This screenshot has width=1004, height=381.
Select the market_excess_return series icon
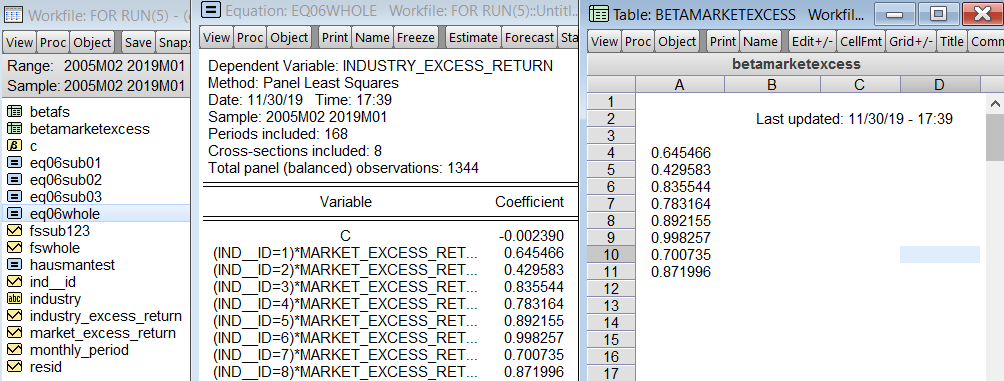(x=13, y=333)
